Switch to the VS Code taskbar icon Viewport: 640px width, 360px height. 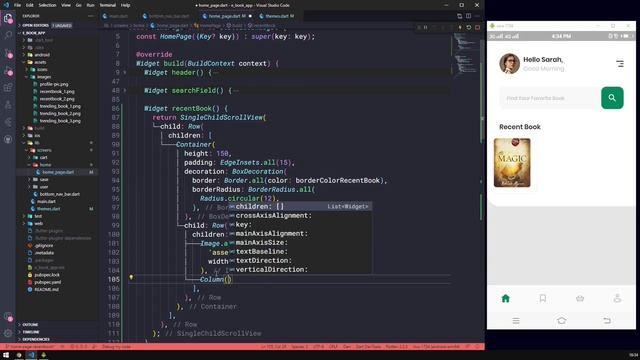click(x=31, y=355)
